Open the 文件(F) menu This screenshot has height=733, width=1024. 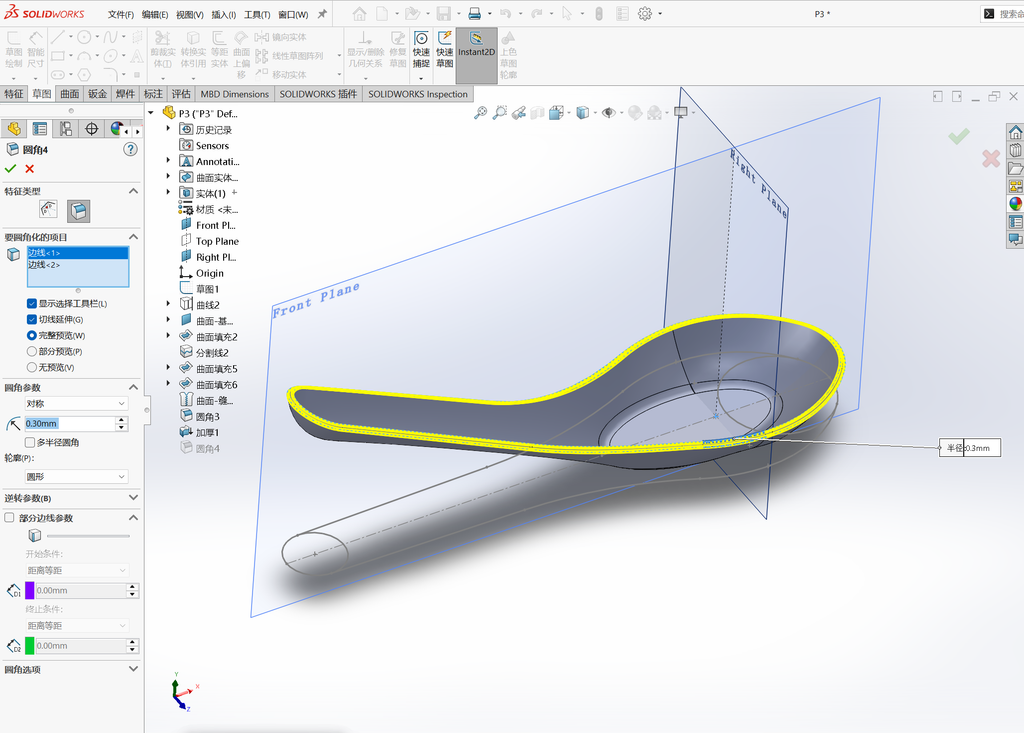[x=121, y=14]
